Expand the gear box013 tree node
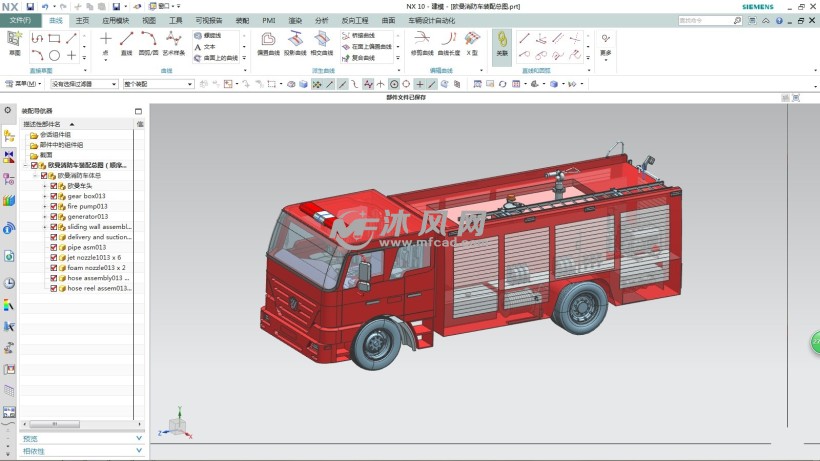The image size is (820, 461). (x=45, y=196)
